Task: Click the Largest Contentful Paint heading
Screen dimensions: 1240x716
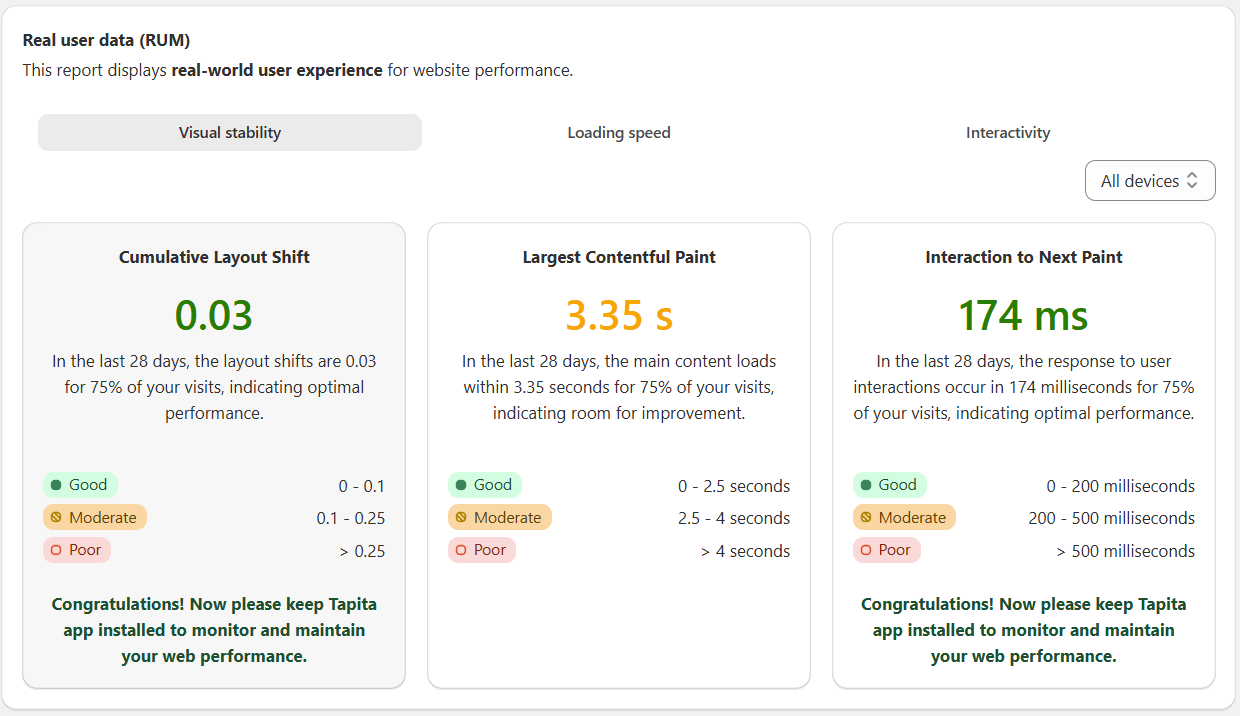Action: pyautogui.click(x=619, y=257)
